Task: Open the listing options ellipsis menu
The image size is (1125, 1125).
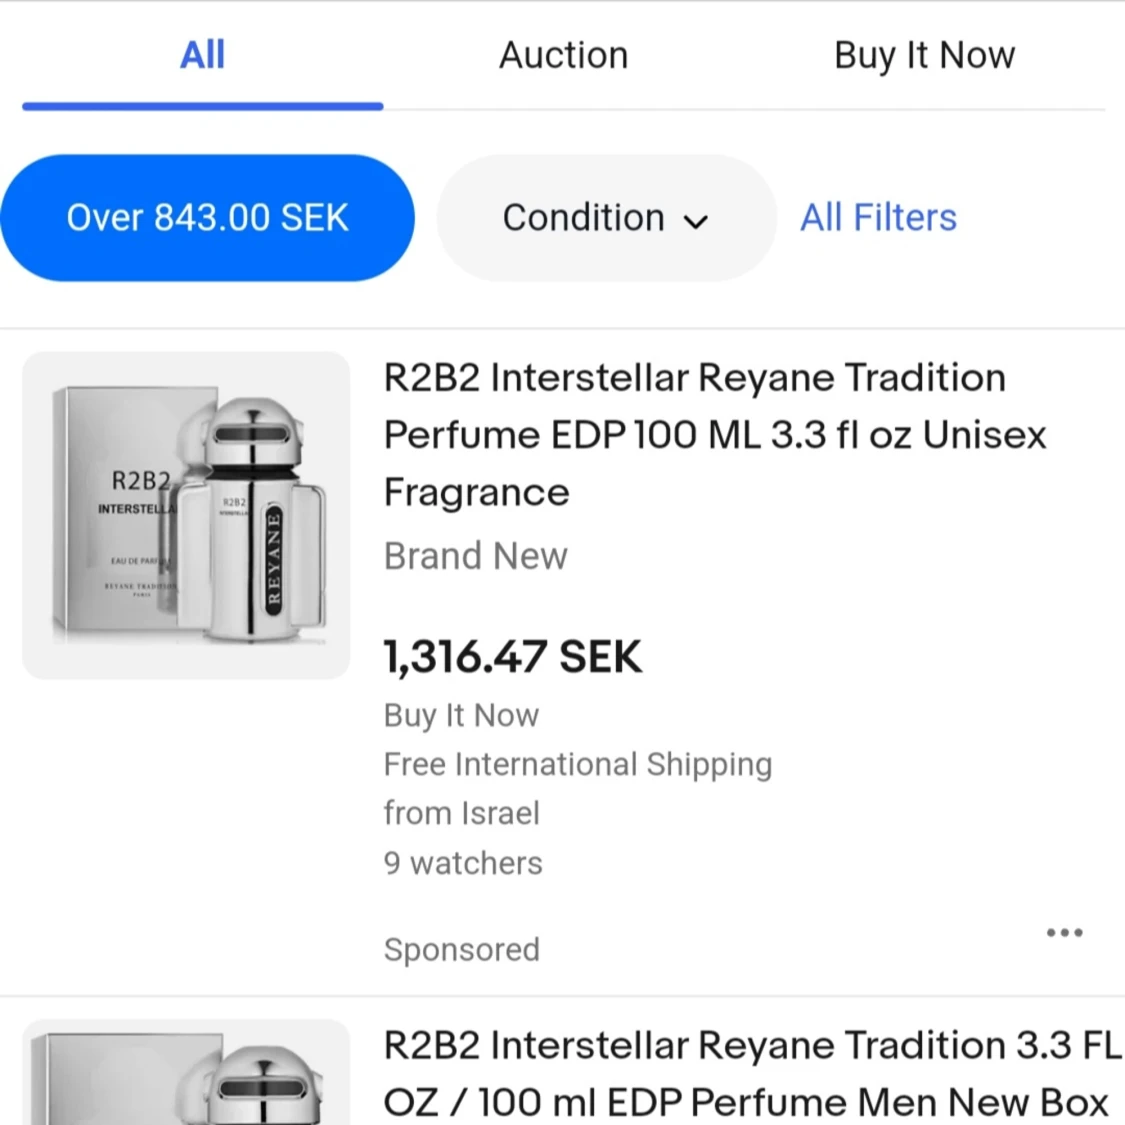Action: [x=1063, y=932]
